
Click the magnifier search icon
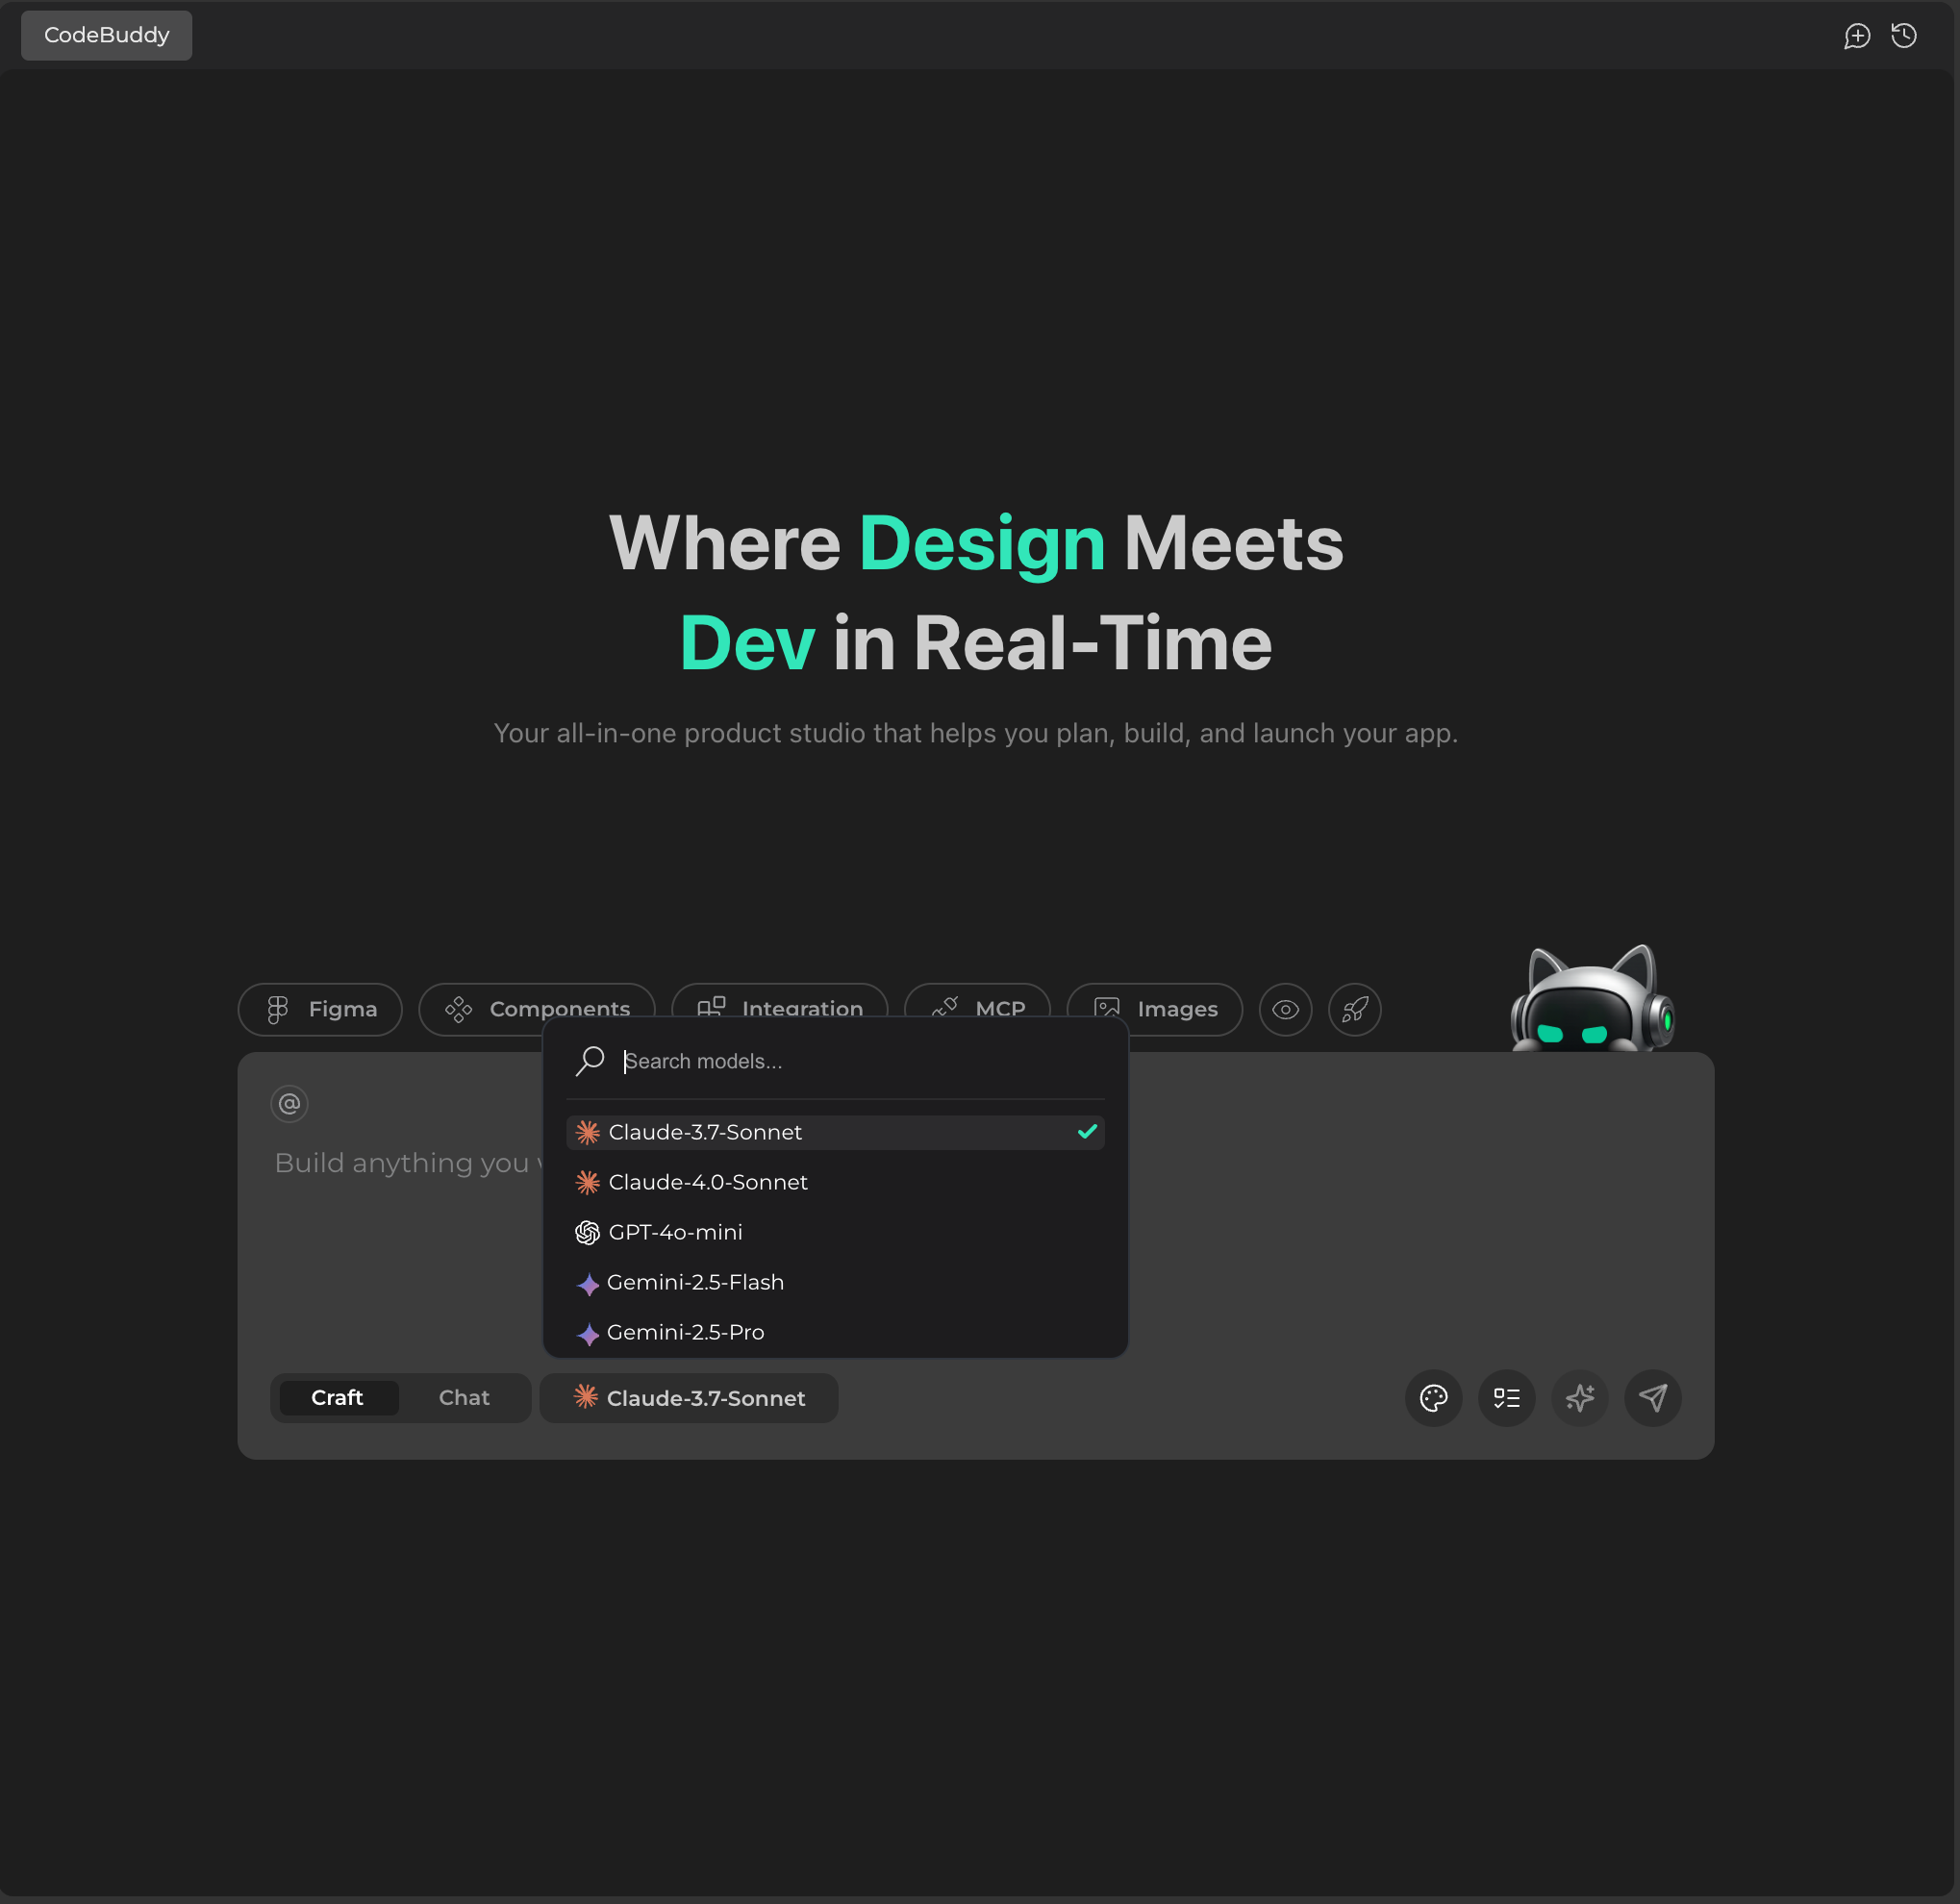590,1061
